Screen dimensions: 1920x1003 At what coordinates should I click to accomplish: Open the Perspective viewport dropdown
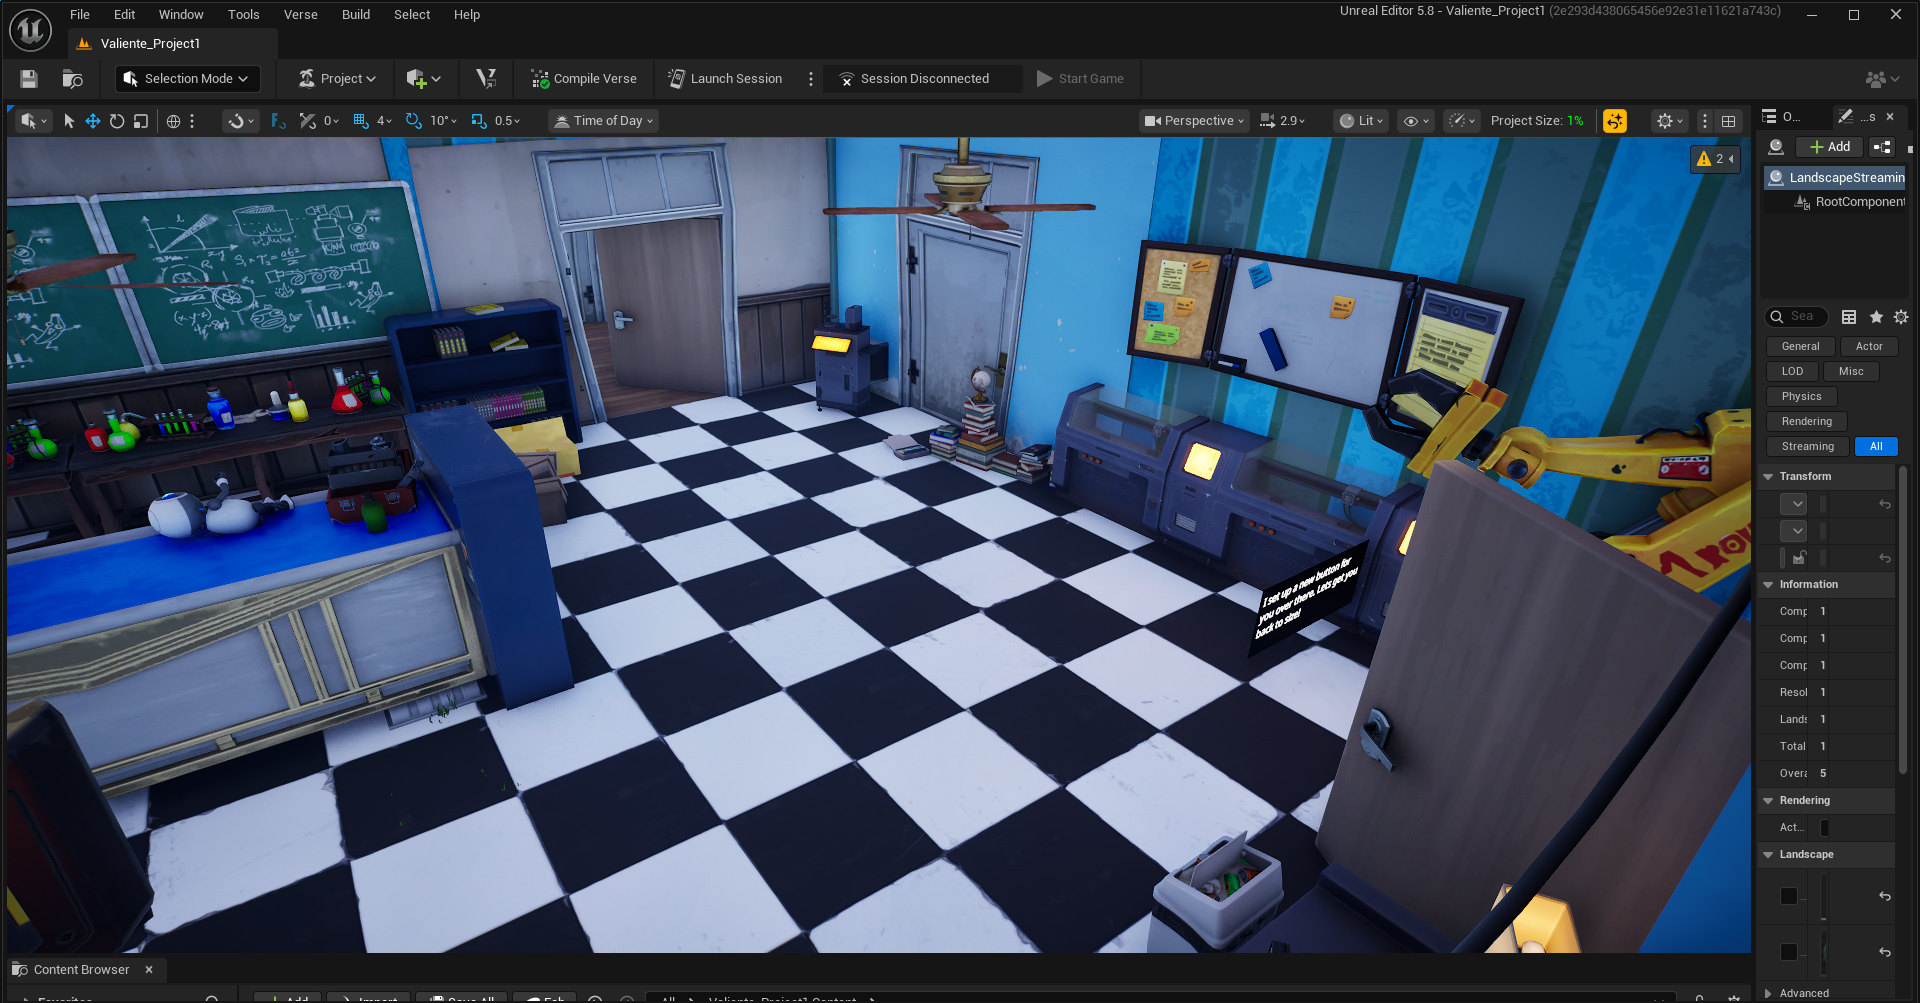tap(1194, 121)
